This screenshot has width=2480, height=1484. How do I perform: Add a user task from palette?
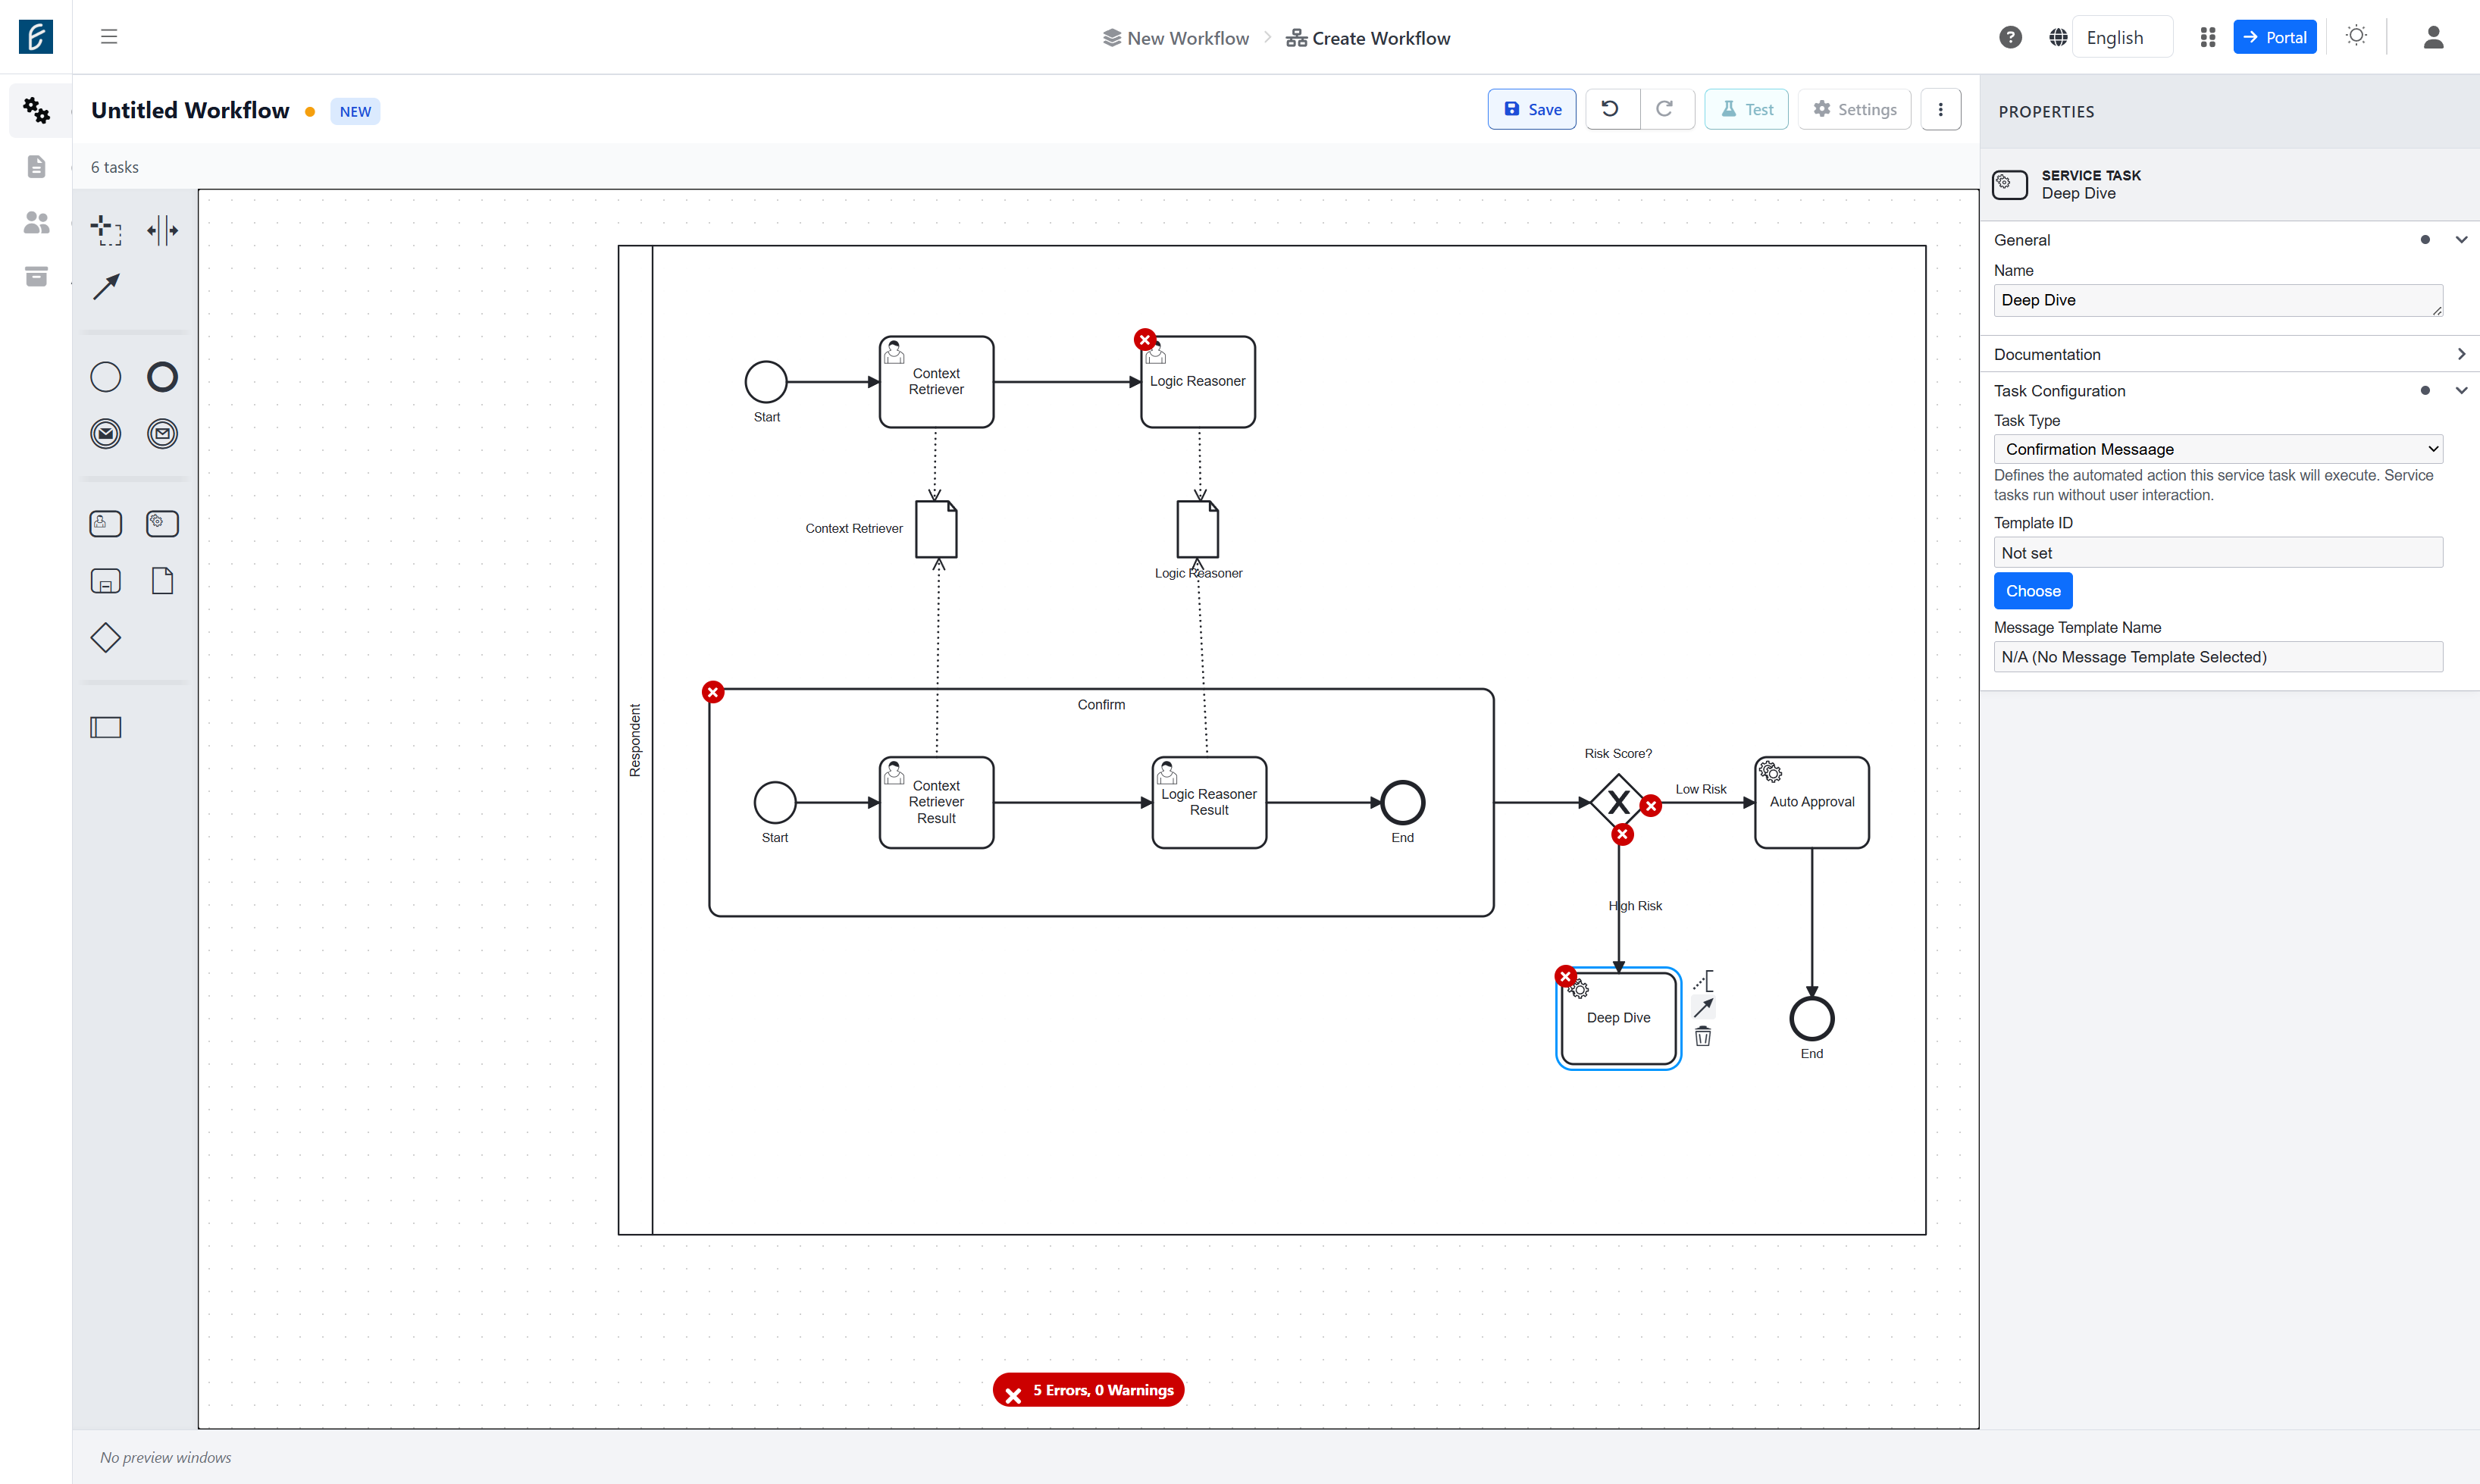pos(105,524)
